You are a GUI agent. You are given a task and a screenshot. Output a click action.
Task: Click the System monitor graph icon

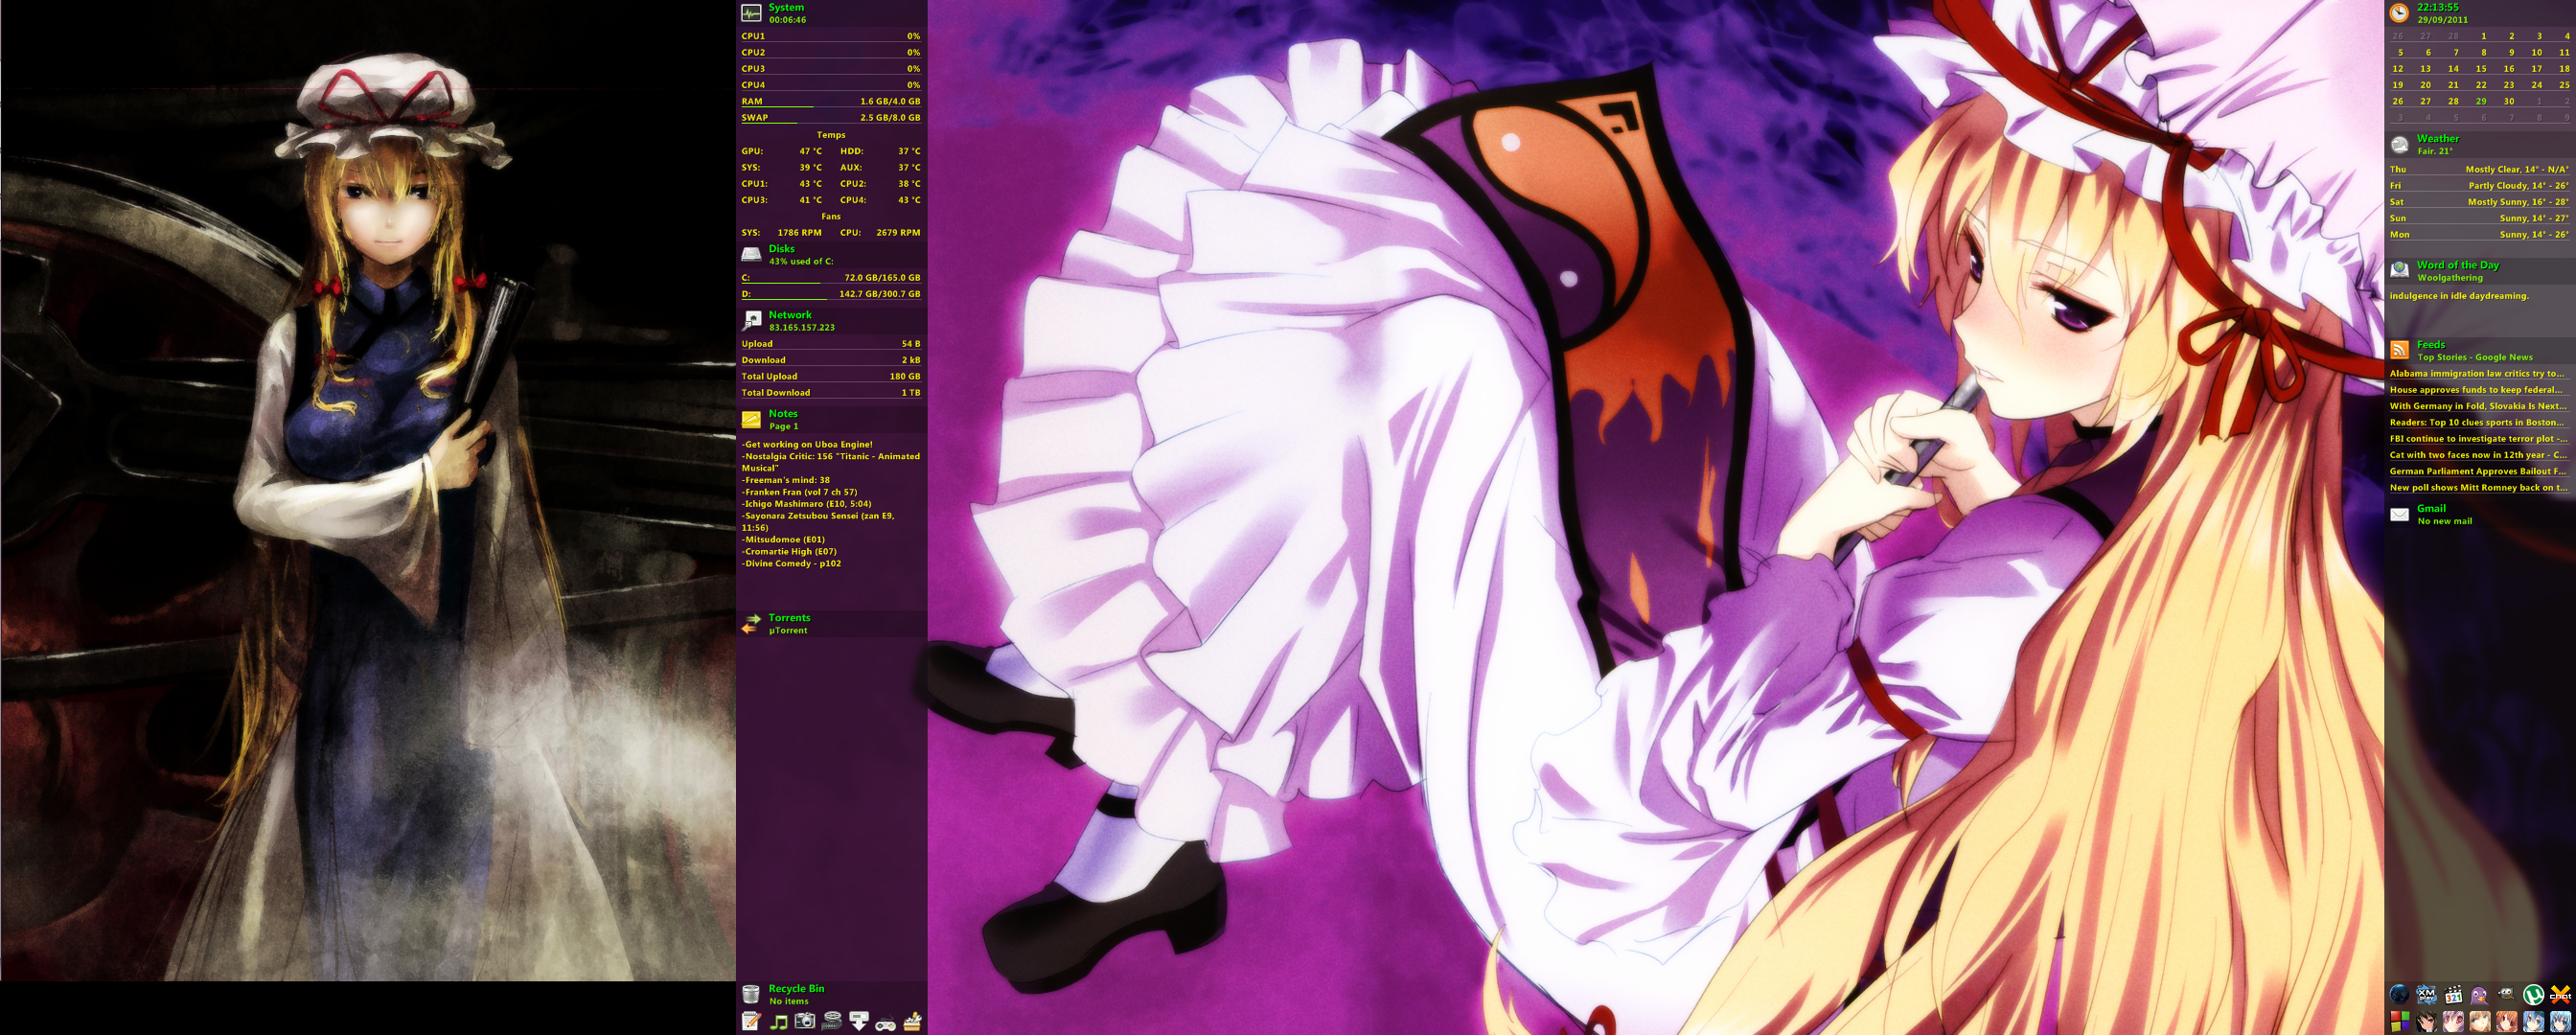751,13
